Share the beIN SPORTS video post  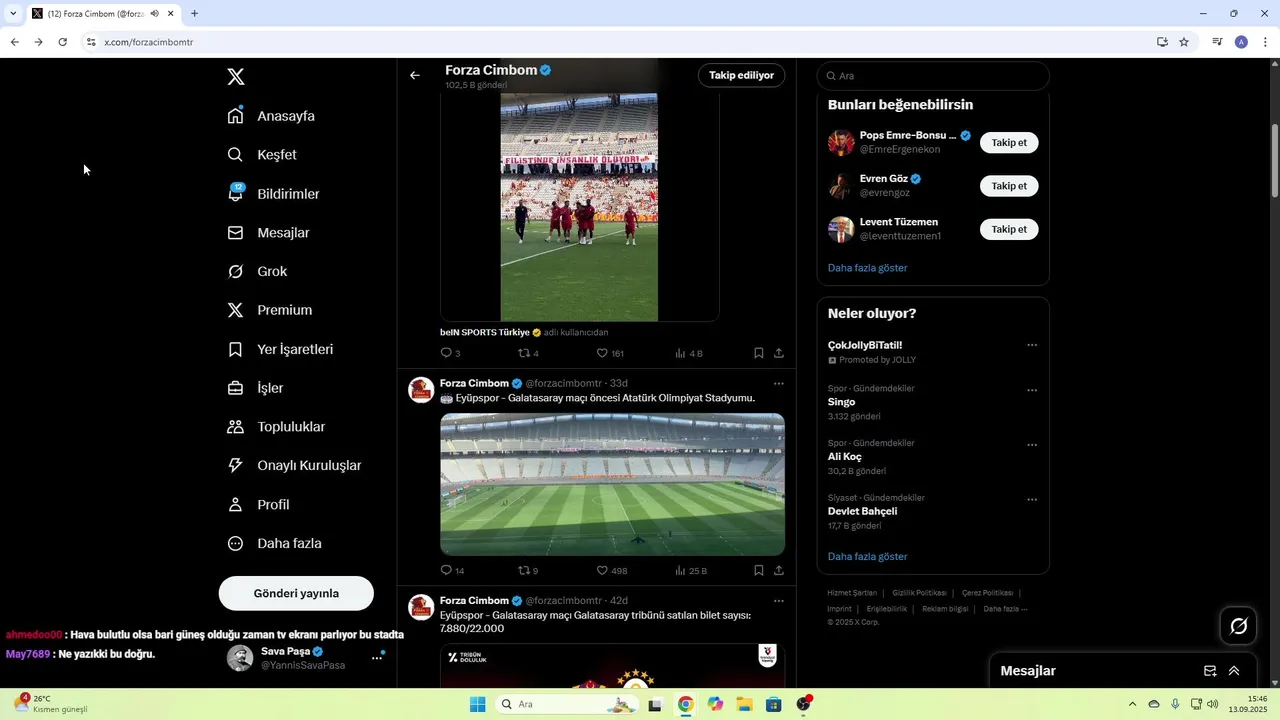779,353
